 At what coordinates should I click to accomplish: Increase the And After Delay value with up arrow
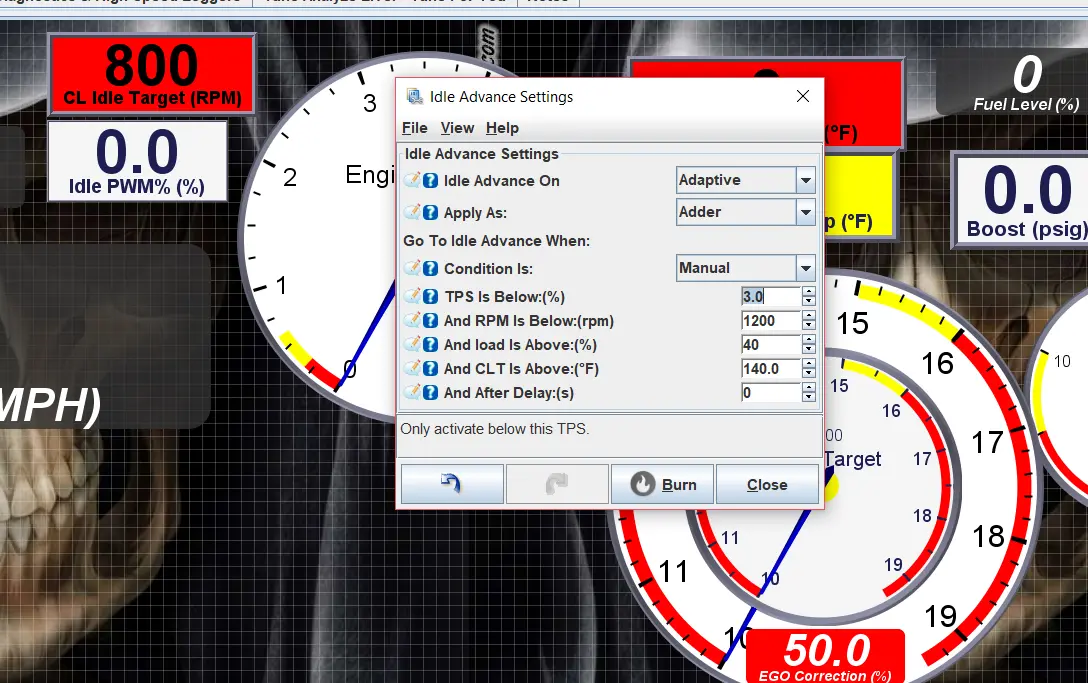click(x=808, y=388)
